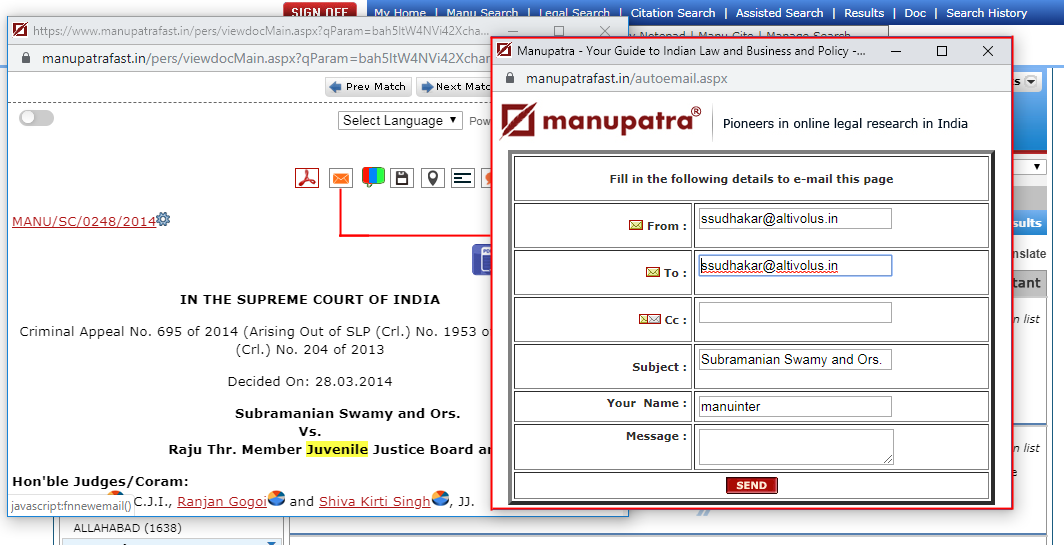Click inside the Message text area

pos(794,446)
